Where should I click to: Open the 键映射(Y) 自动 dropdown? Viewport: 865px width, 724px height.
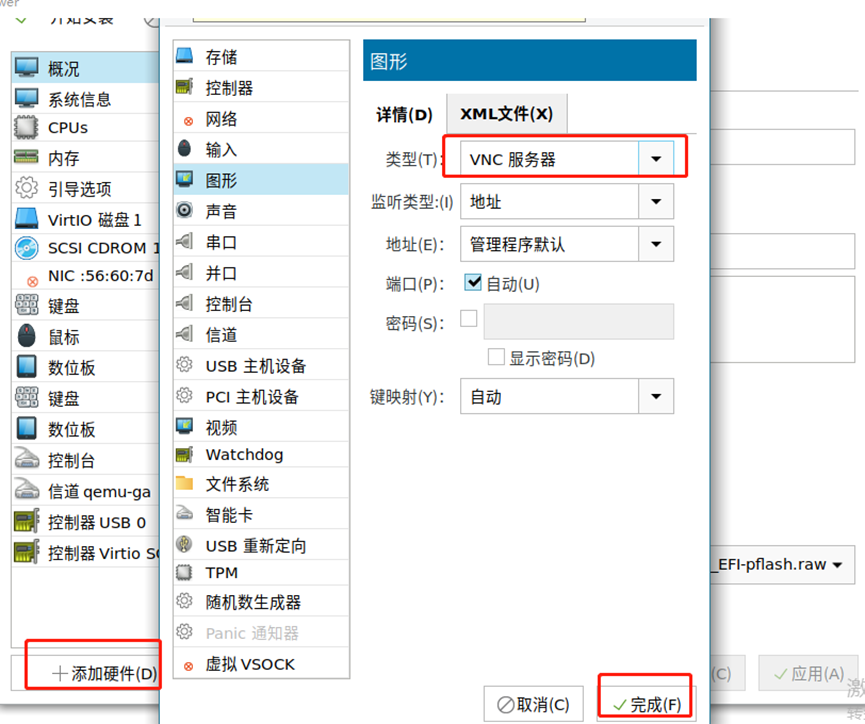pyautogui.click(x=567, y=396)
